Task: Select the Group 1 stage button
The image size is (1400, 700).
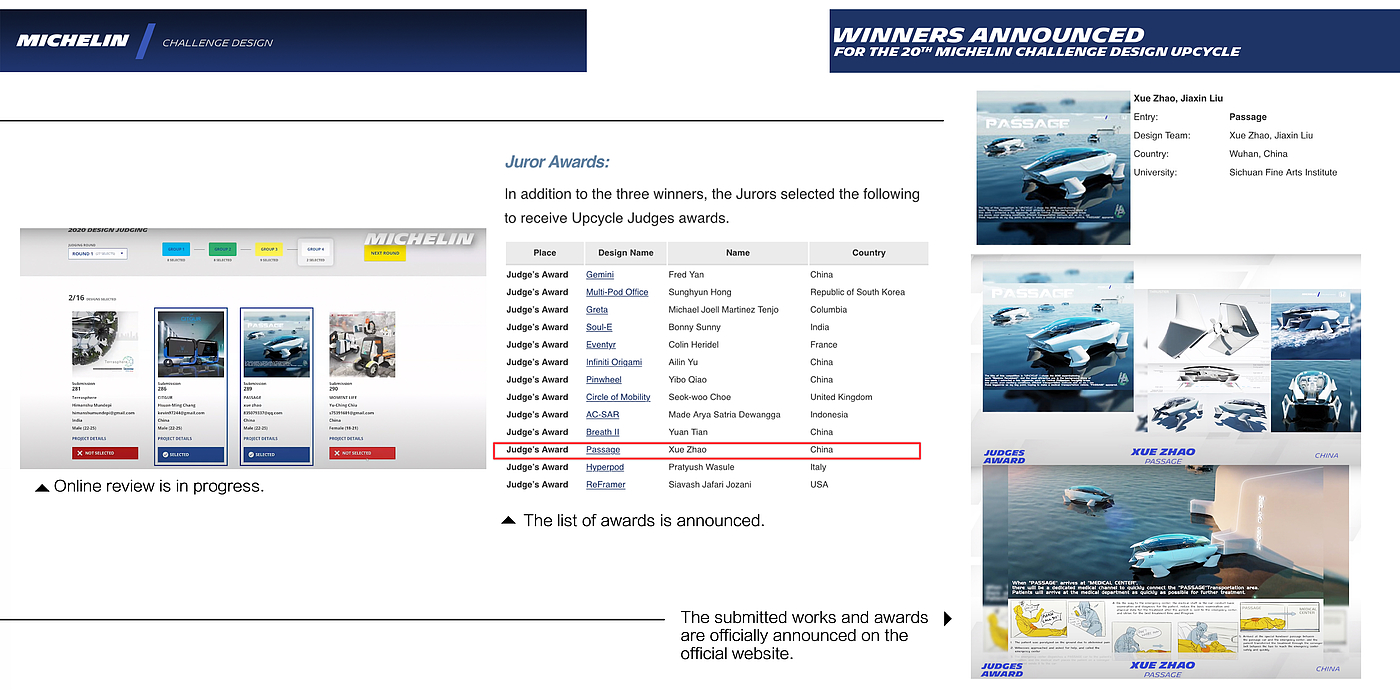Action: [x=176, y=249]
